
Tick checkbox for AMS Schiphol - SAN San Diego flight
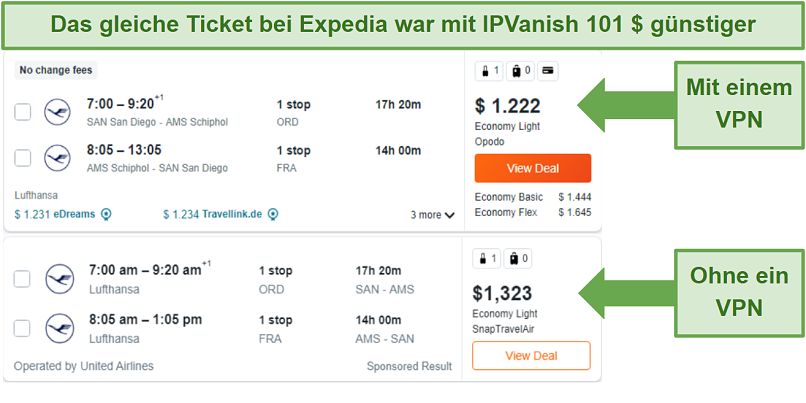coord(23,158)
